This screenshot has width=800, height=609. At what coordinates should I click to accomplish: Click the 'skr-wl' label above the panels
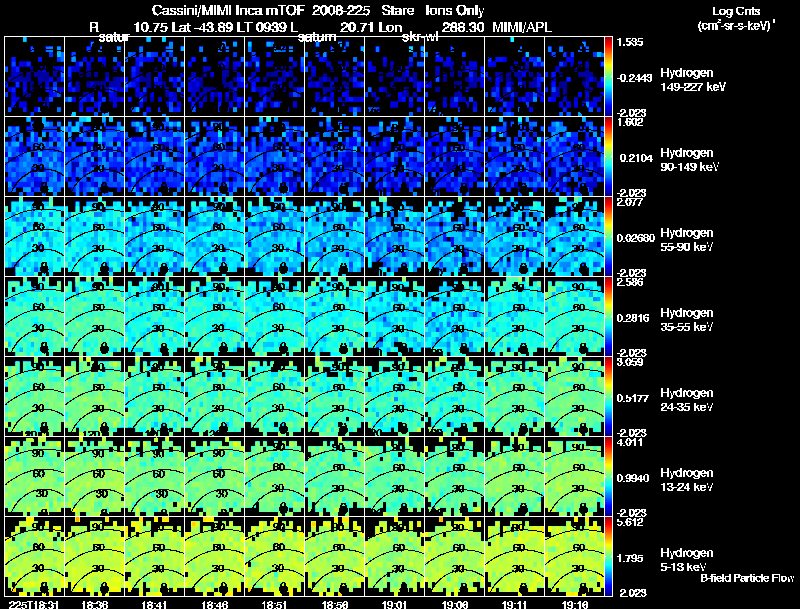pos(419,37)
